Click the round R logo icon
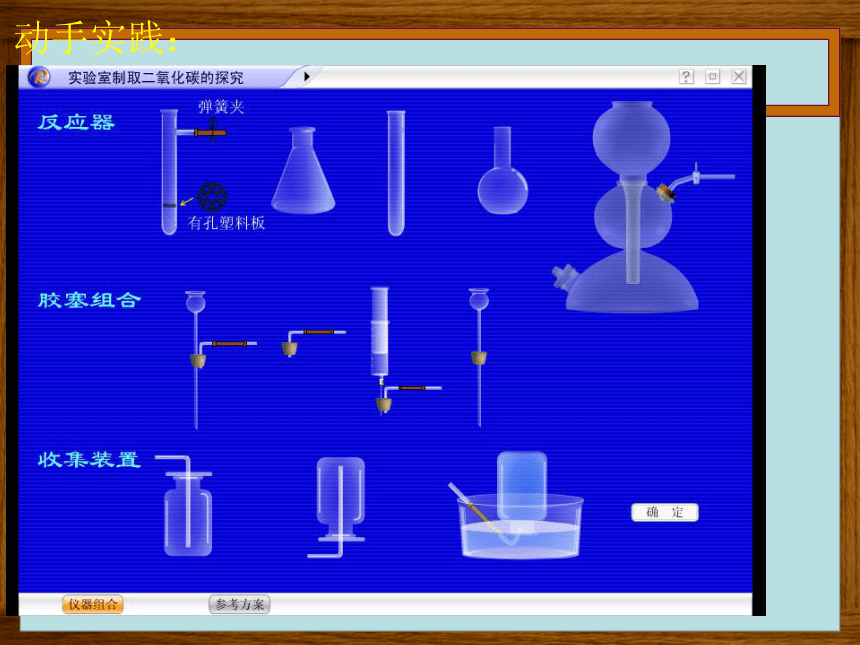 point(38,77)
